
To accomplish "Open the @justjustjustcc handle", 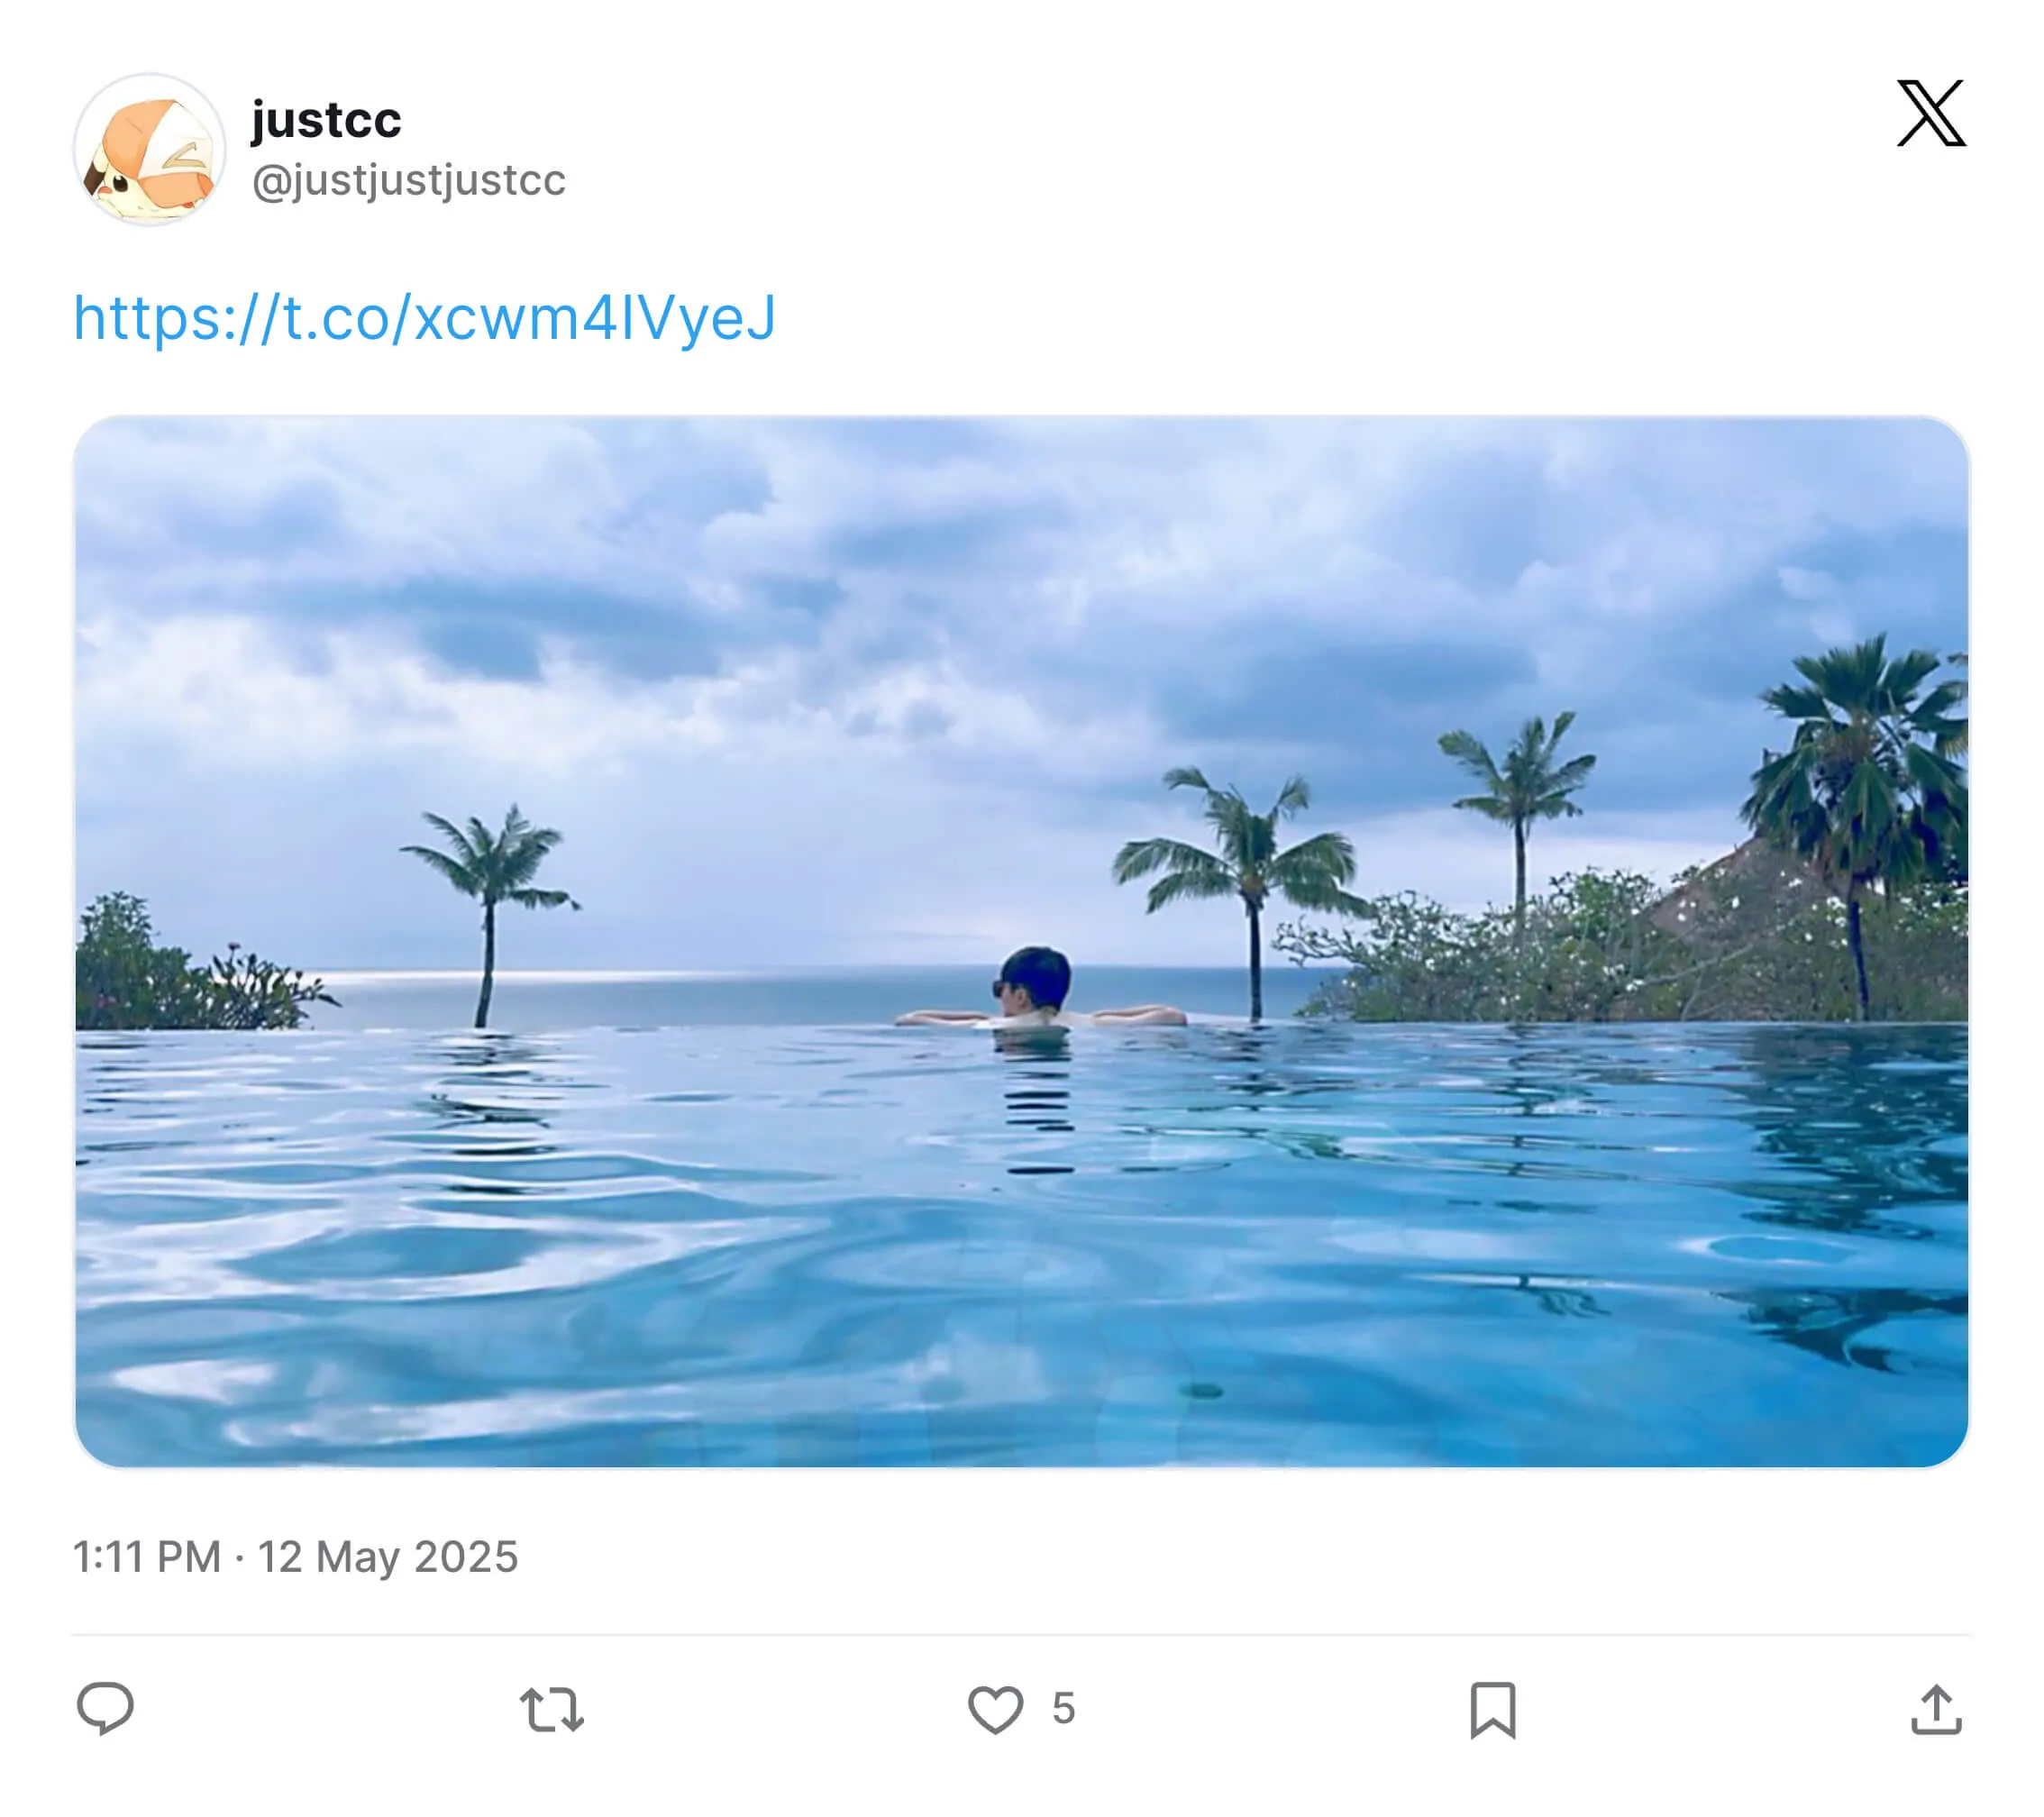I will [408, 180].
